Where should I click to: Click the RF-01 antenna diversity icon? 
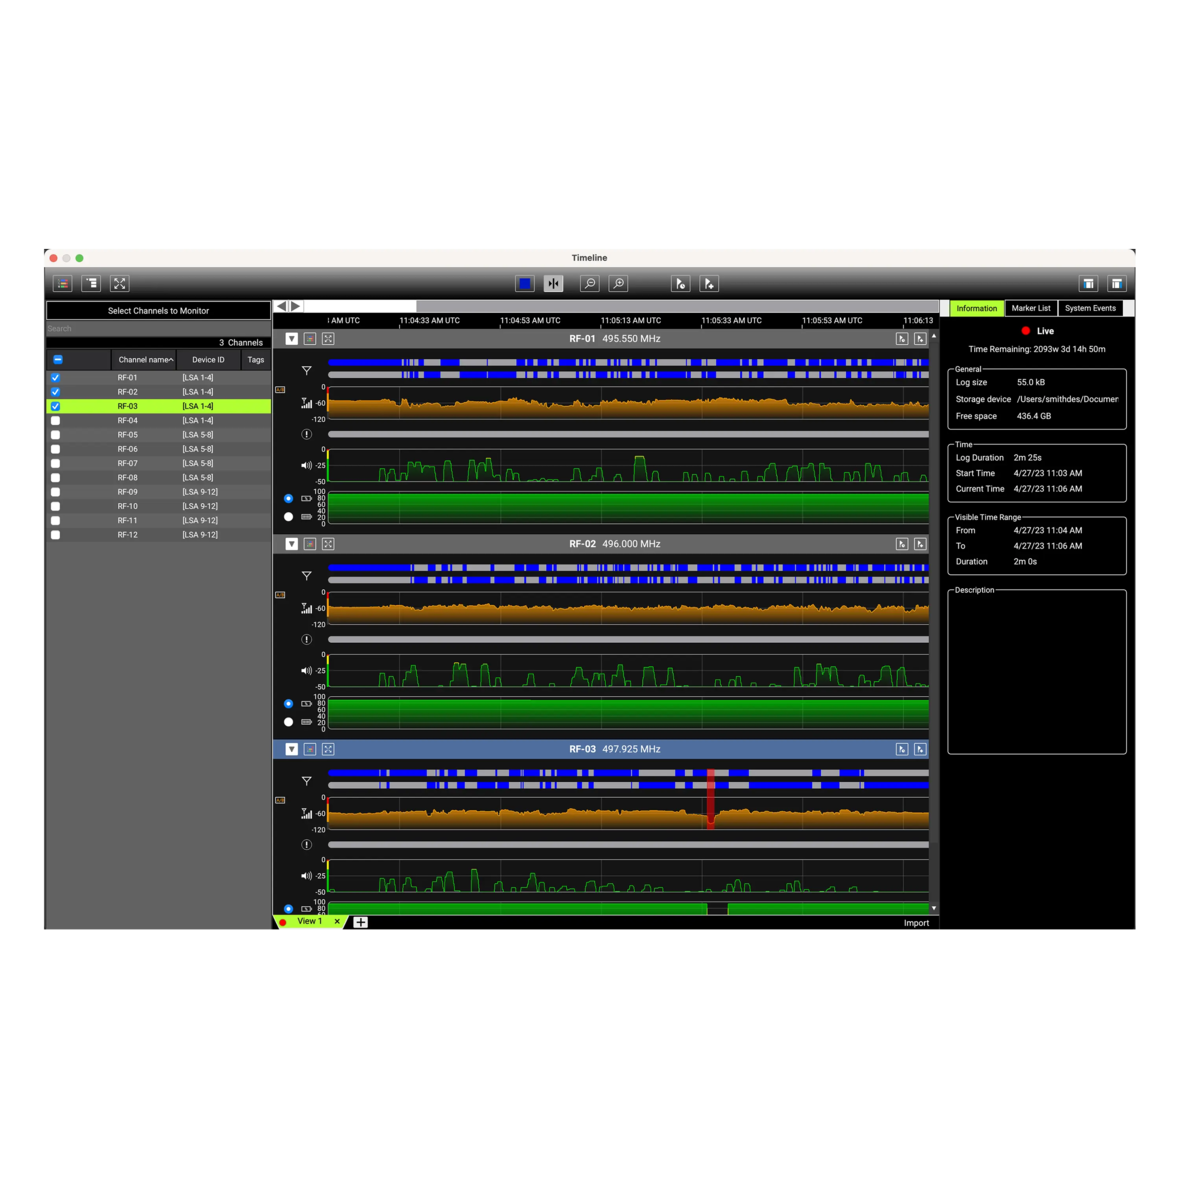[x=306, y=370]
